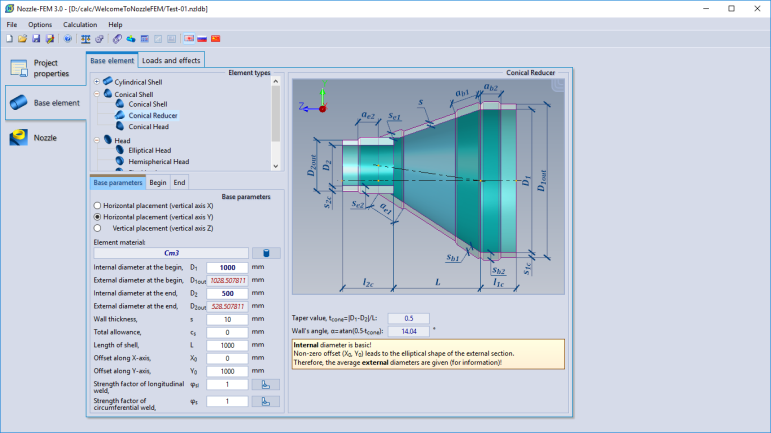This screenshot has height=433, width=771.
Task: Click the calculation table toolbar icon
Action: (x=145, y=39)
